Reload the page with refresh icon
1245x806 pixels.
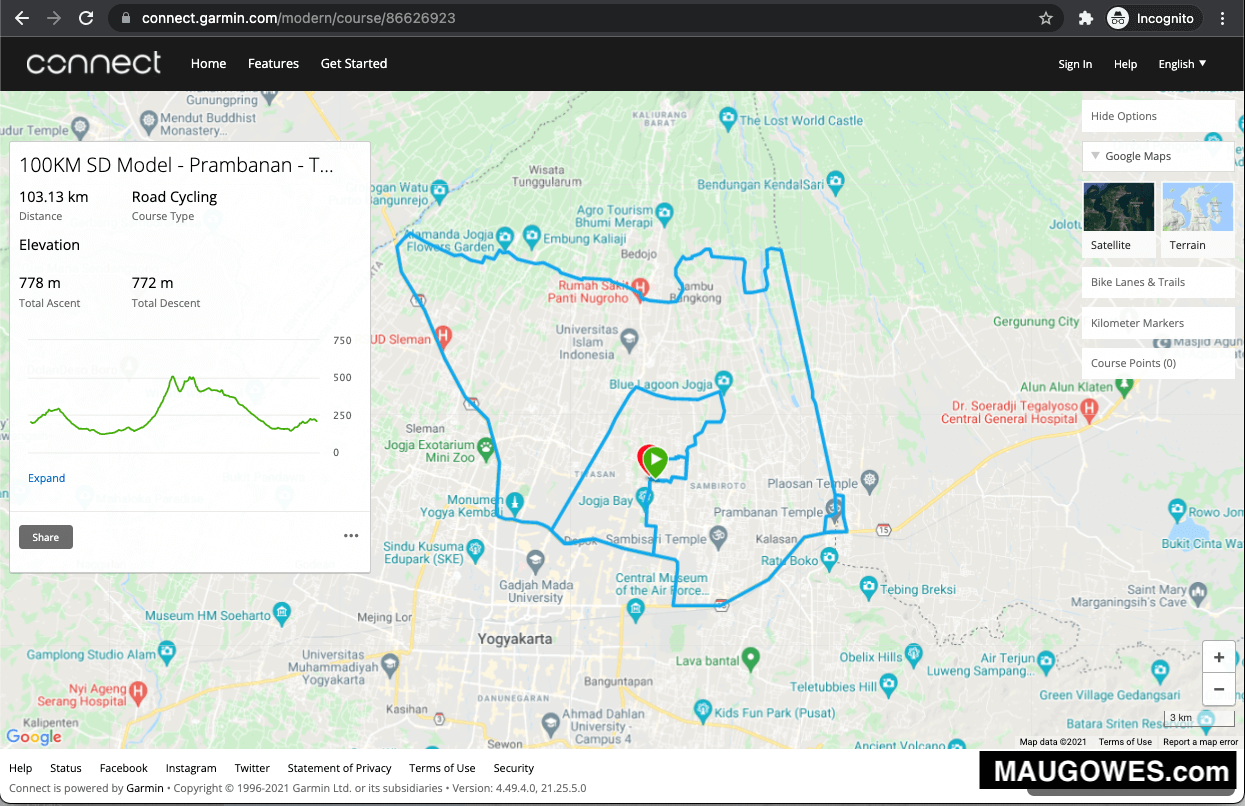tap(86, 18)
